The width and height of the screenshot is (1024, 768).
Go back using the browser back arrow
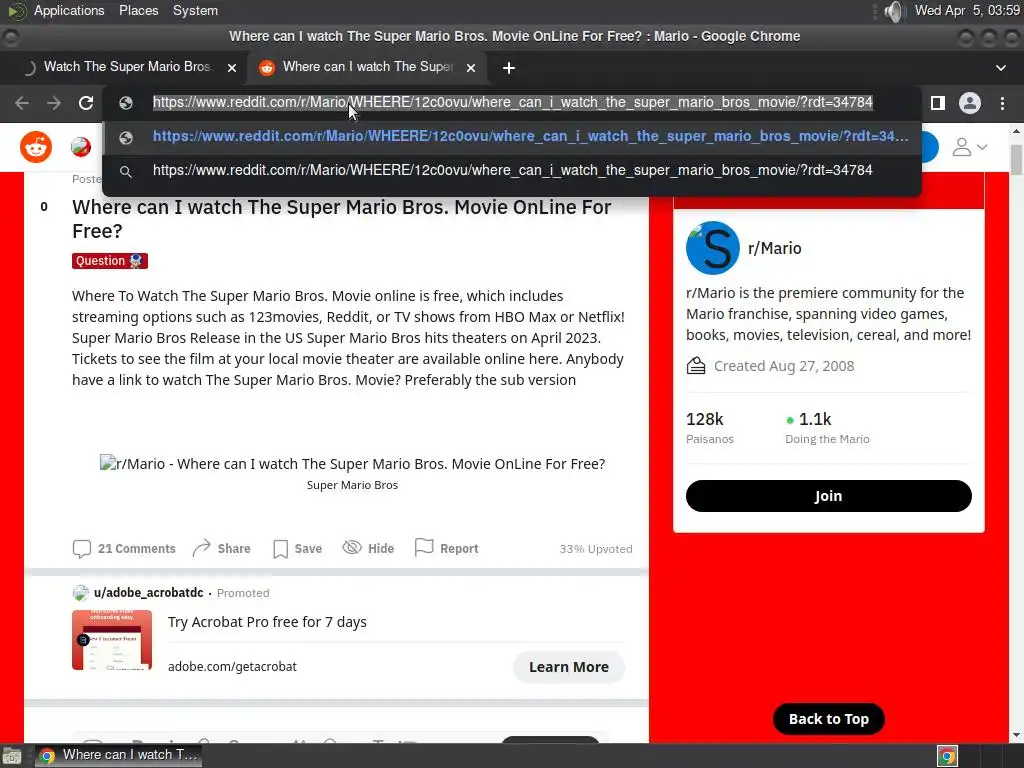pyautogui.click(x=22, y=103)
